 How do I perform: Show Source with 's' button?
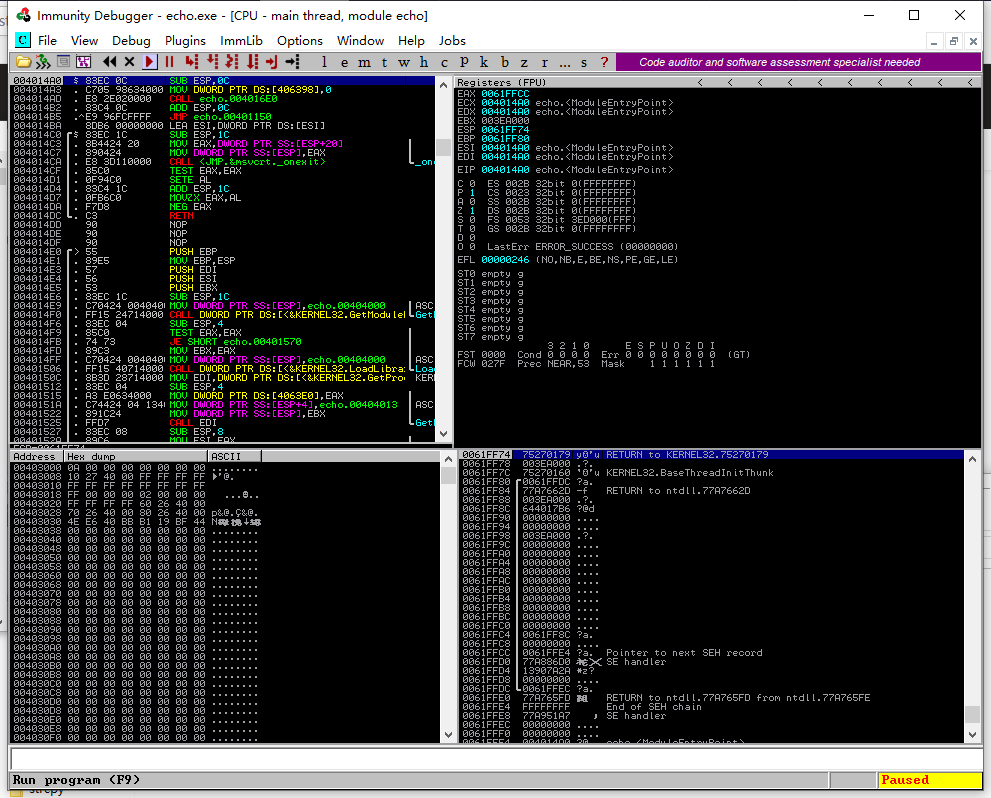(584, 62)
